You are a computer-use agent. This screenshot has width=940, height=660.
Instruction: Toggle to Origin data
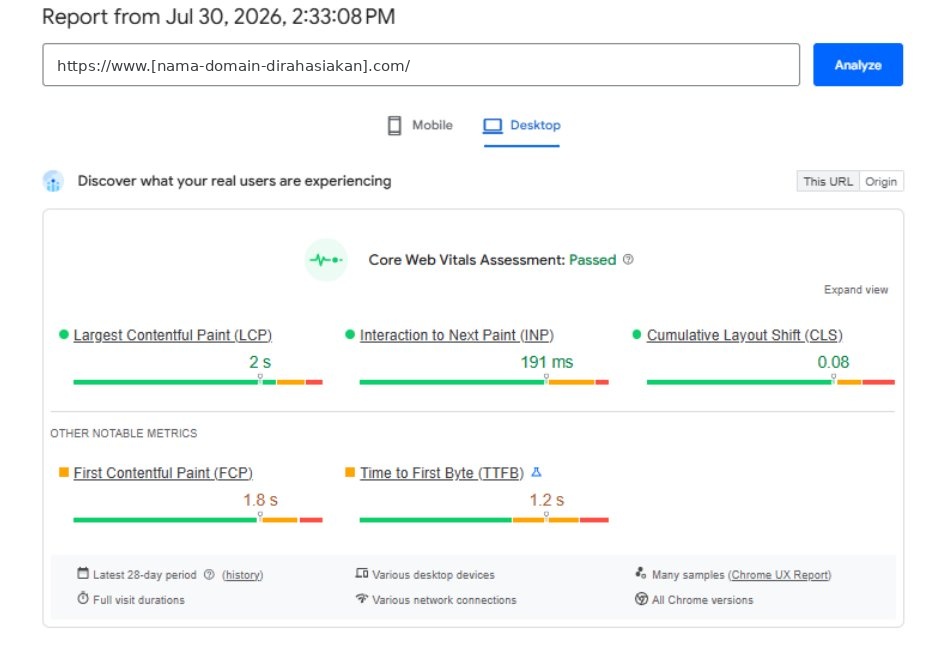(x=881, y=182)
